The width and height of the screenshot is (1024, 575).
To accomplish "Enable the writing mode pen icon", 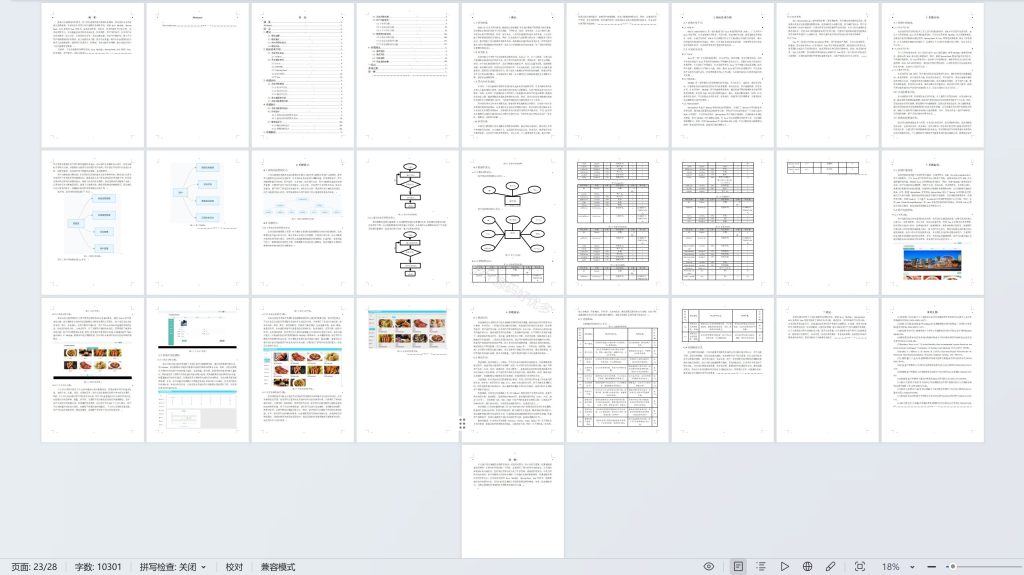I will coord(830,567).
